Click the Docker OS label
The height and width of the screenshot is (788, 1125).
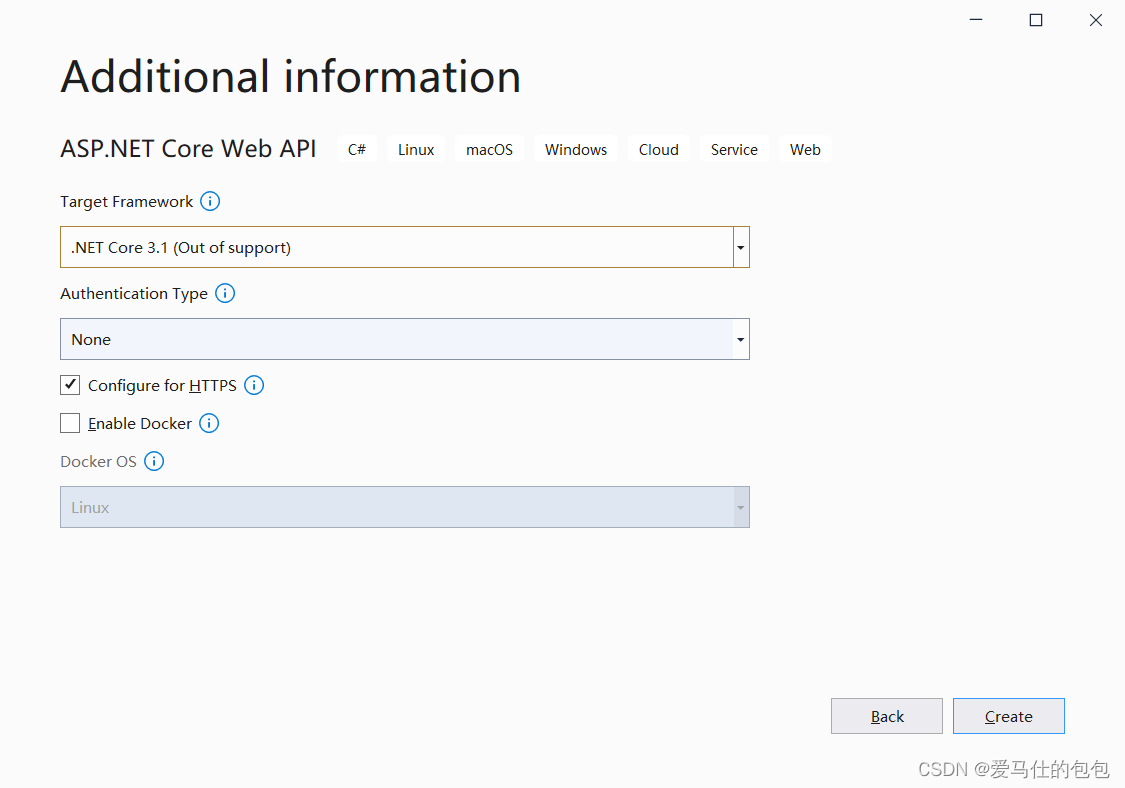pyautogui.click(x=98, y=461)
